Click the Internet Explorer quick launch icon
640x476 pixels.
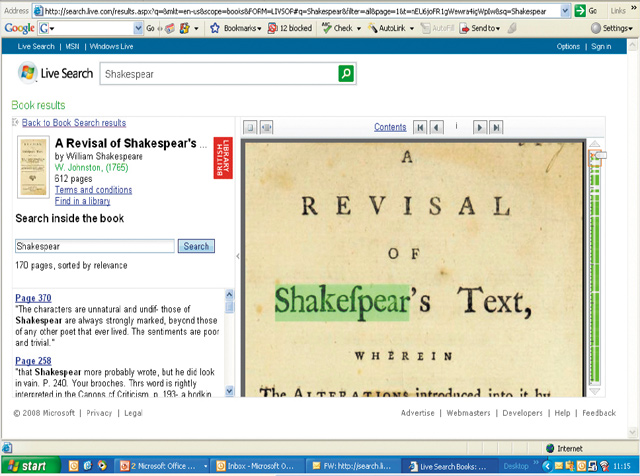point(88,466)
